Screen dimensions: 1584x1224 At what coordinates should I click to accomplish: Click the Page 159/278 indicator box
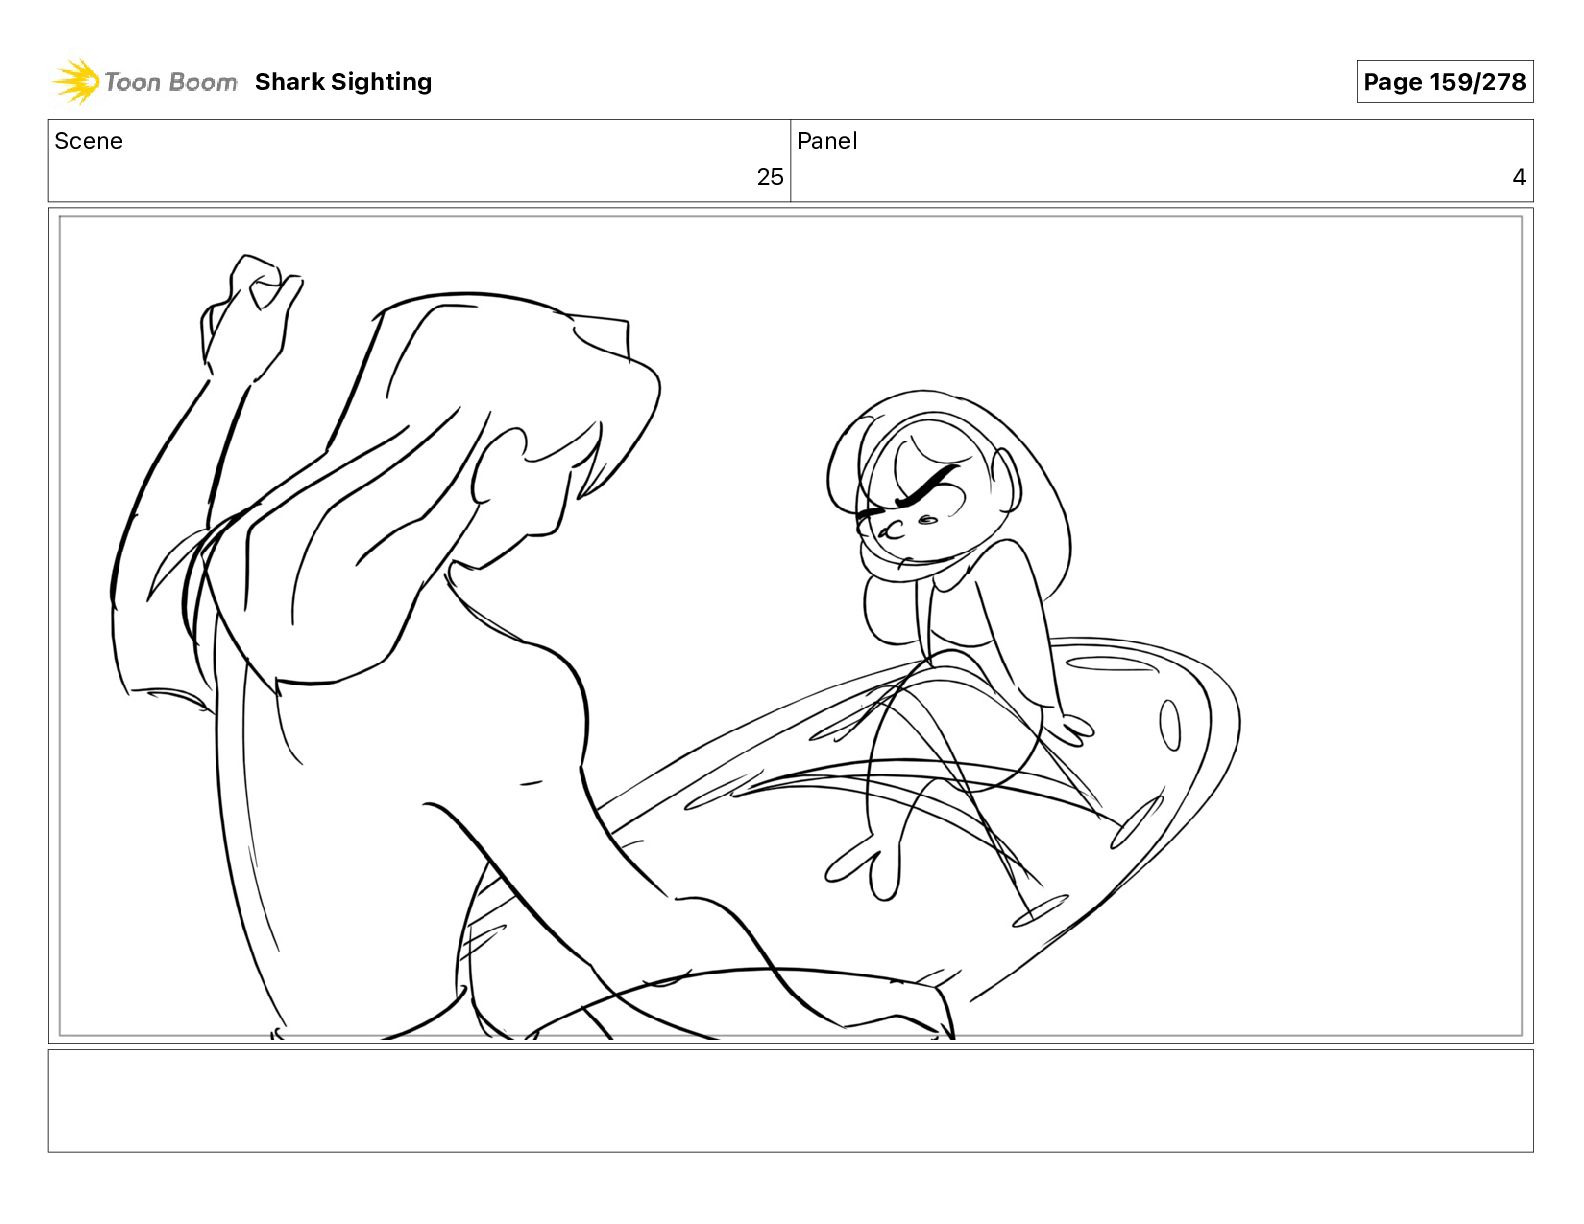tap(1444, 82)
